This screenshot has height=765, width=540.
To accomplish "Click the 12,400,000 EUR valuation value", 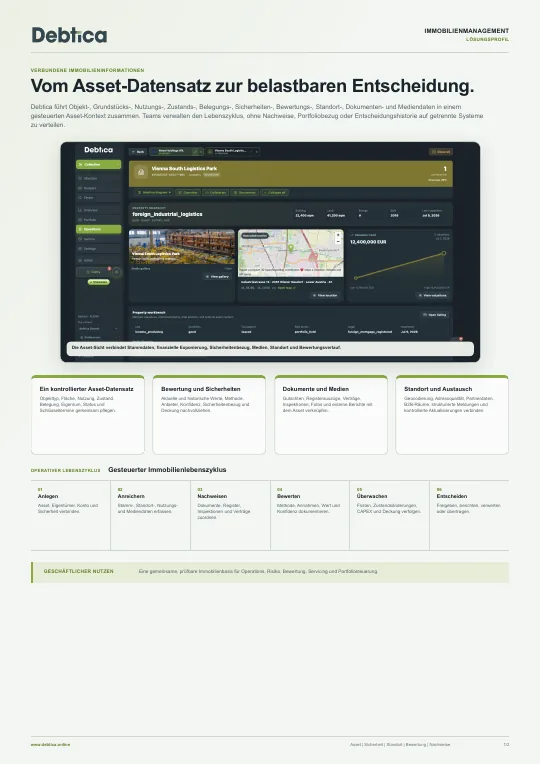I will (368, 242).
